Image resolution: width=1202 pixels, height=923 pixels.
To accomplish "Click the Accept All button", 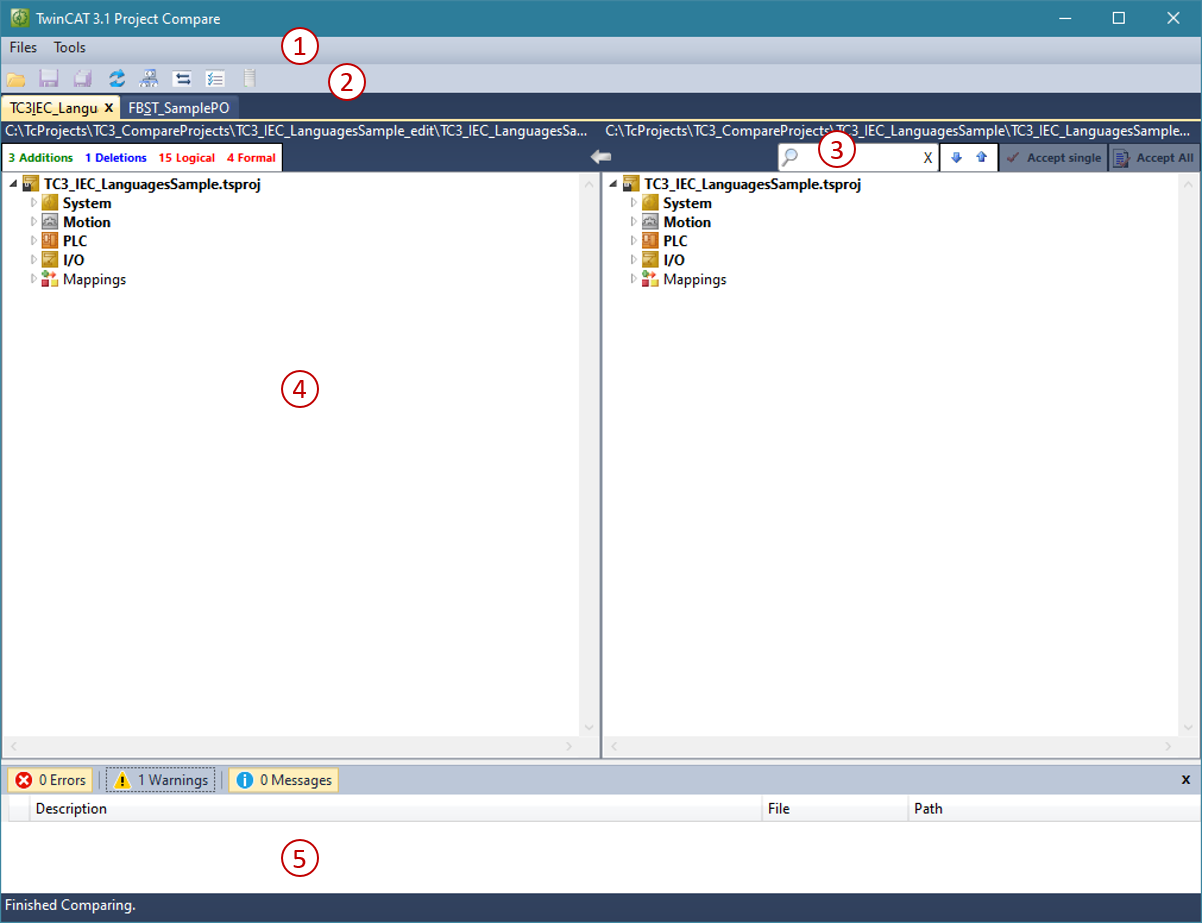I will (1154, 158).
